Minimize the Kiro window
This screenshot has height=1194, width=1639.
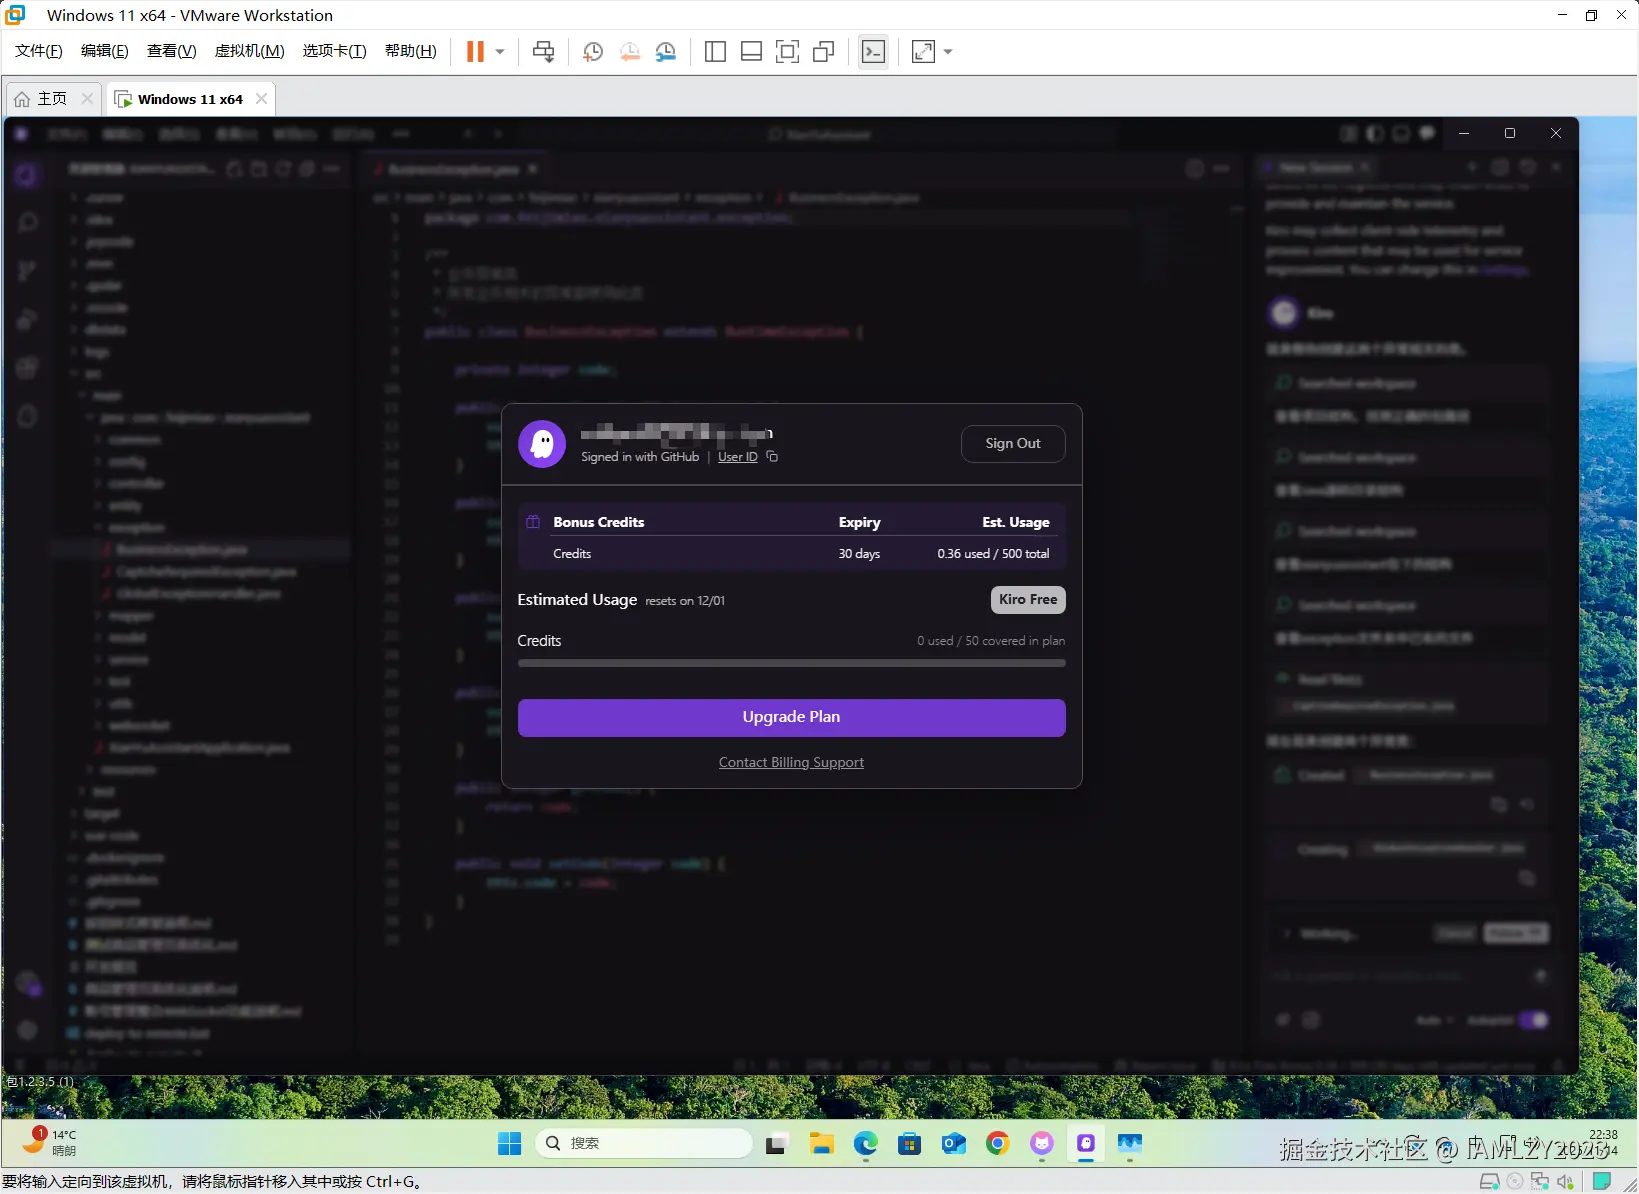[x=1464, y=133]
